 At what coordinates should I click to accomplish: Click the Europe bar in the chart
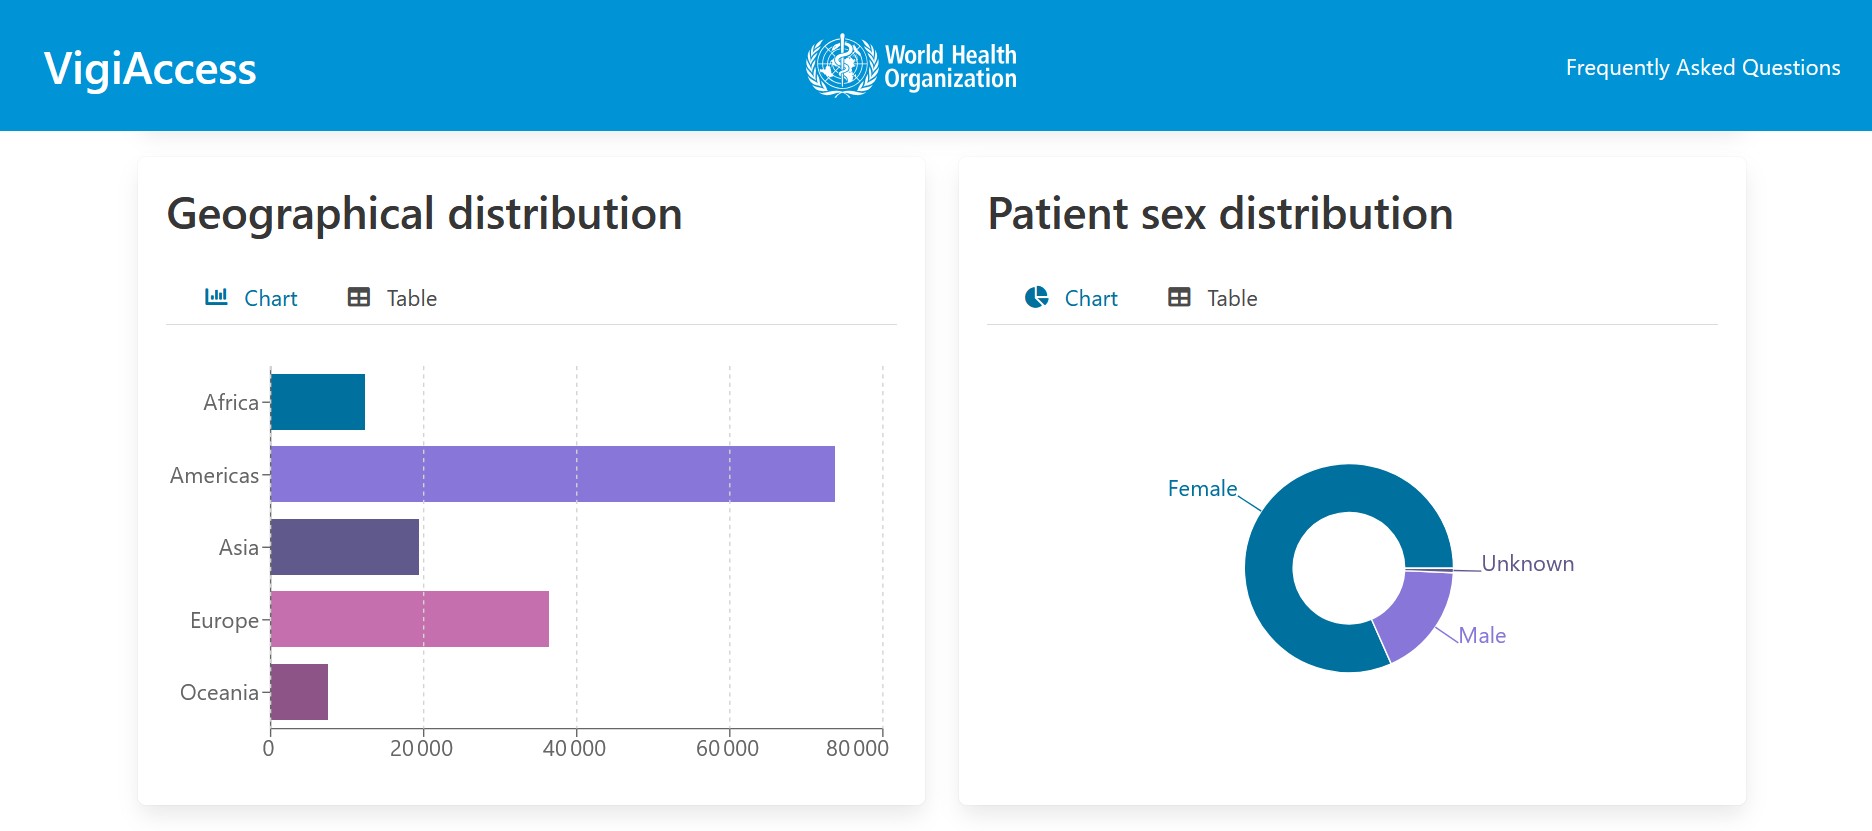pos(410,619)
